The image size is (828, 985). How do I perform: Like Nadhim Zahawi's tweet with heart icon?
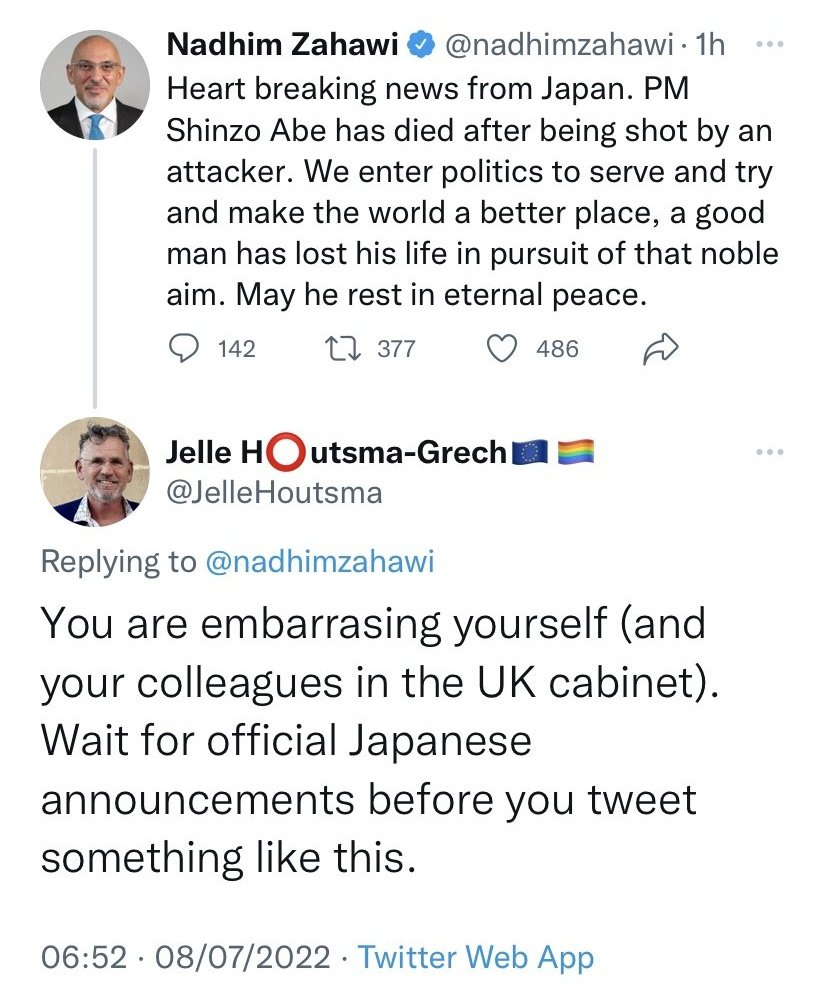(501, 348)
